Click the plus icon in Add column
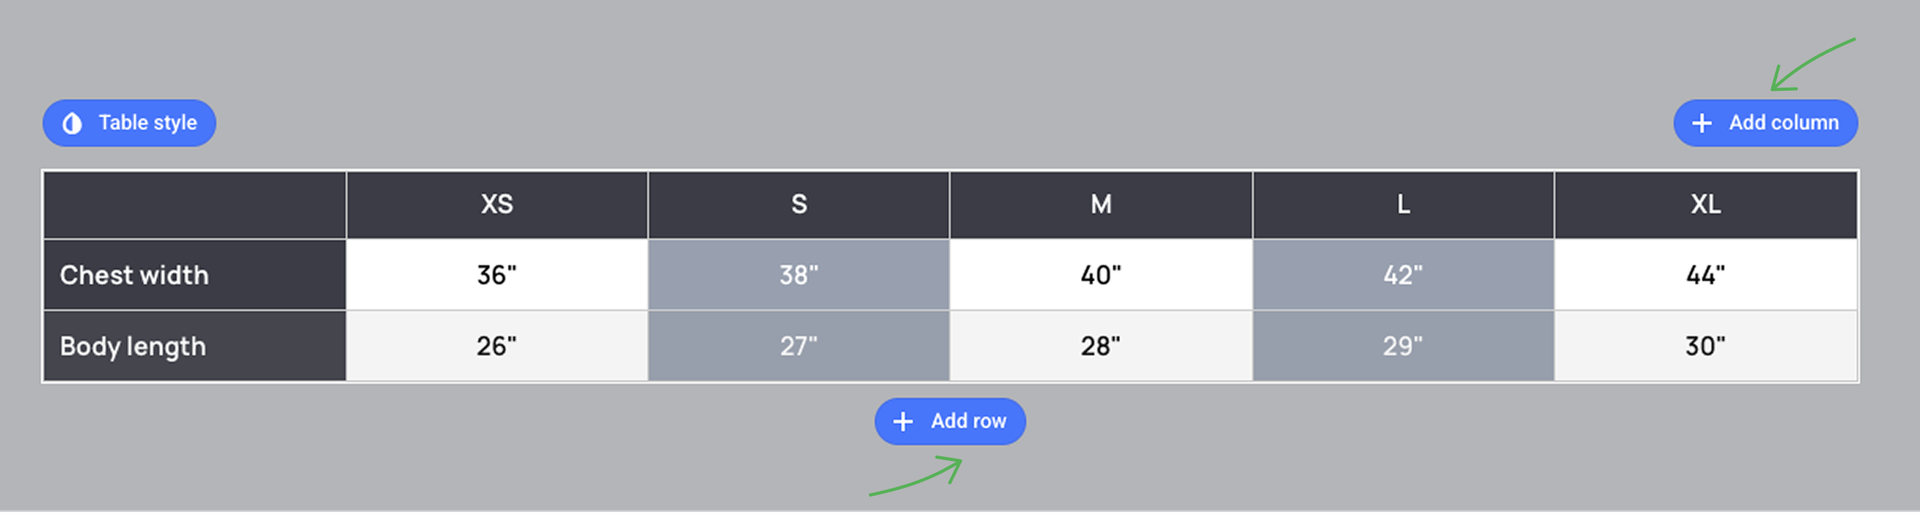This screenshot has width=1920, height=517. coord(1701,123)
